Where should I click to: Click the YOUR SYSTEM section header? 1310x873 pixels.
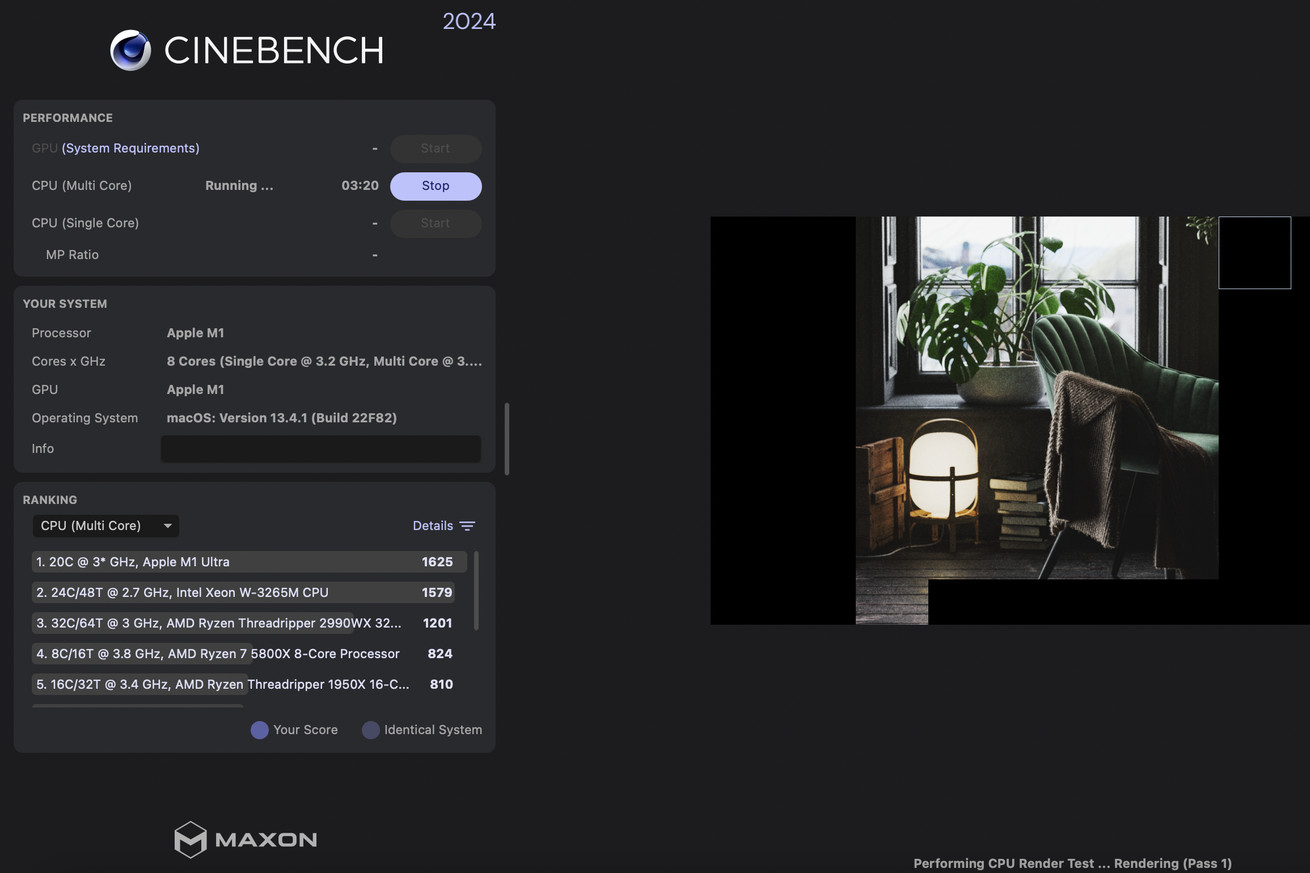[65, 304]
